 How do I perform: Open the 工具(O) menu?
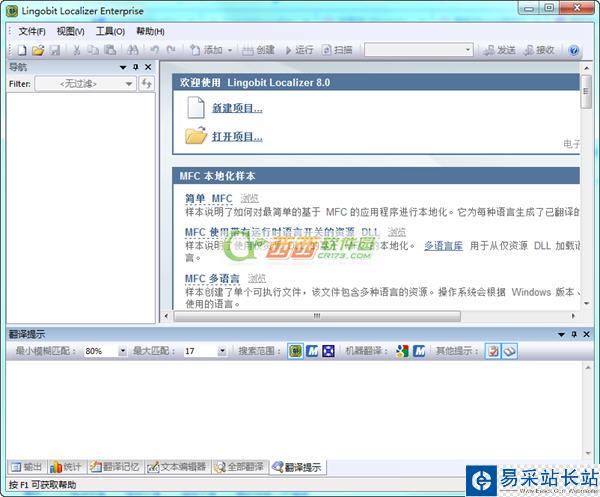110,31
